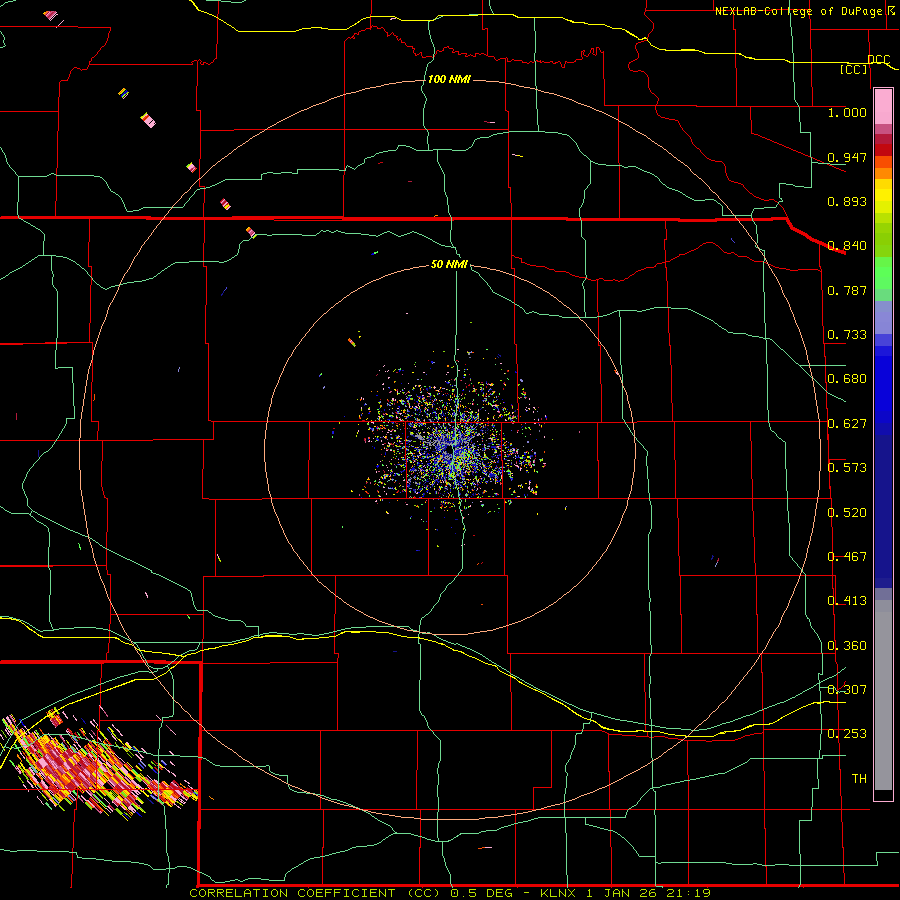Image resolution: width=900 pixels, height=900 pixels.
Task: Select the 0.467 legend value
Action: pyautogui.click(x=847, y=556)
